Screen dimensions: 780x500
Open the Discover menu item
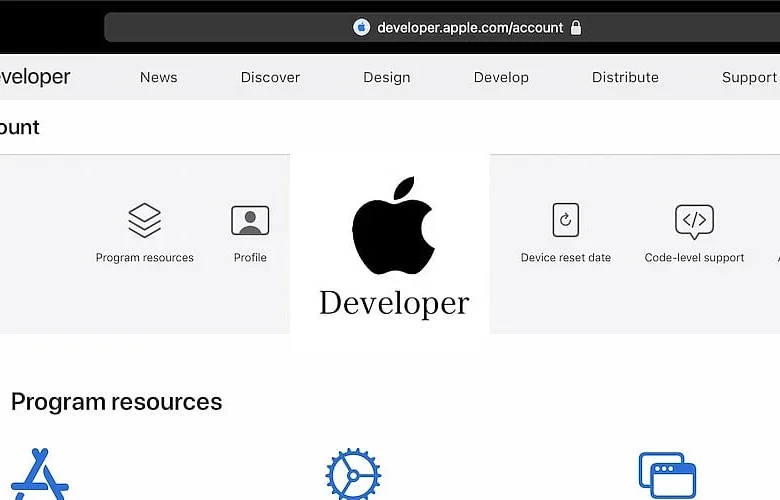click(x=270, y=77)
